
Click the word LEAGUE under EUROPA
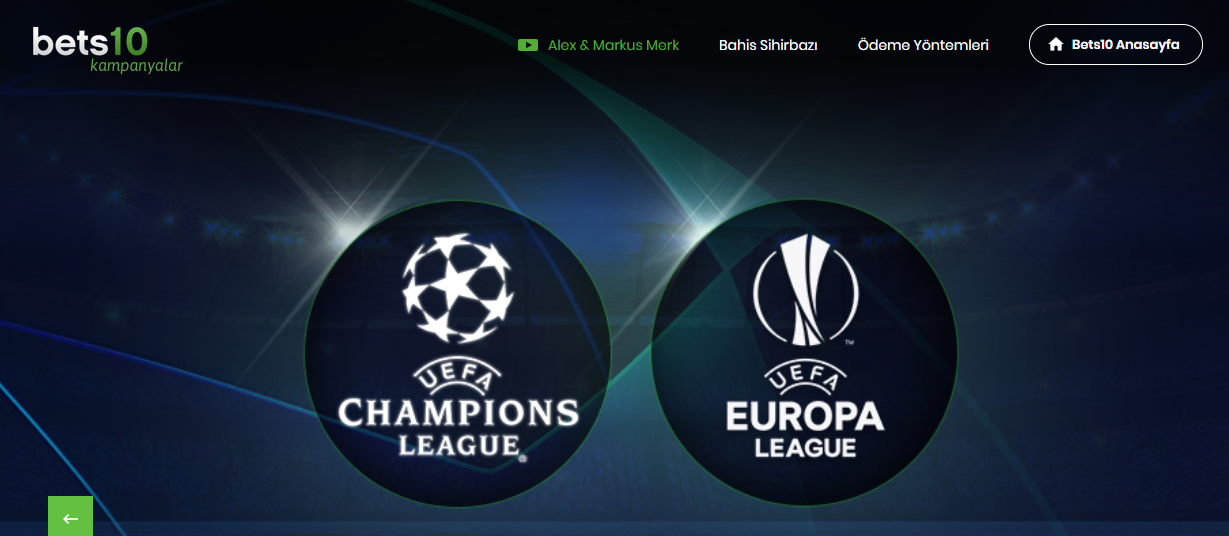pos(805,447)
